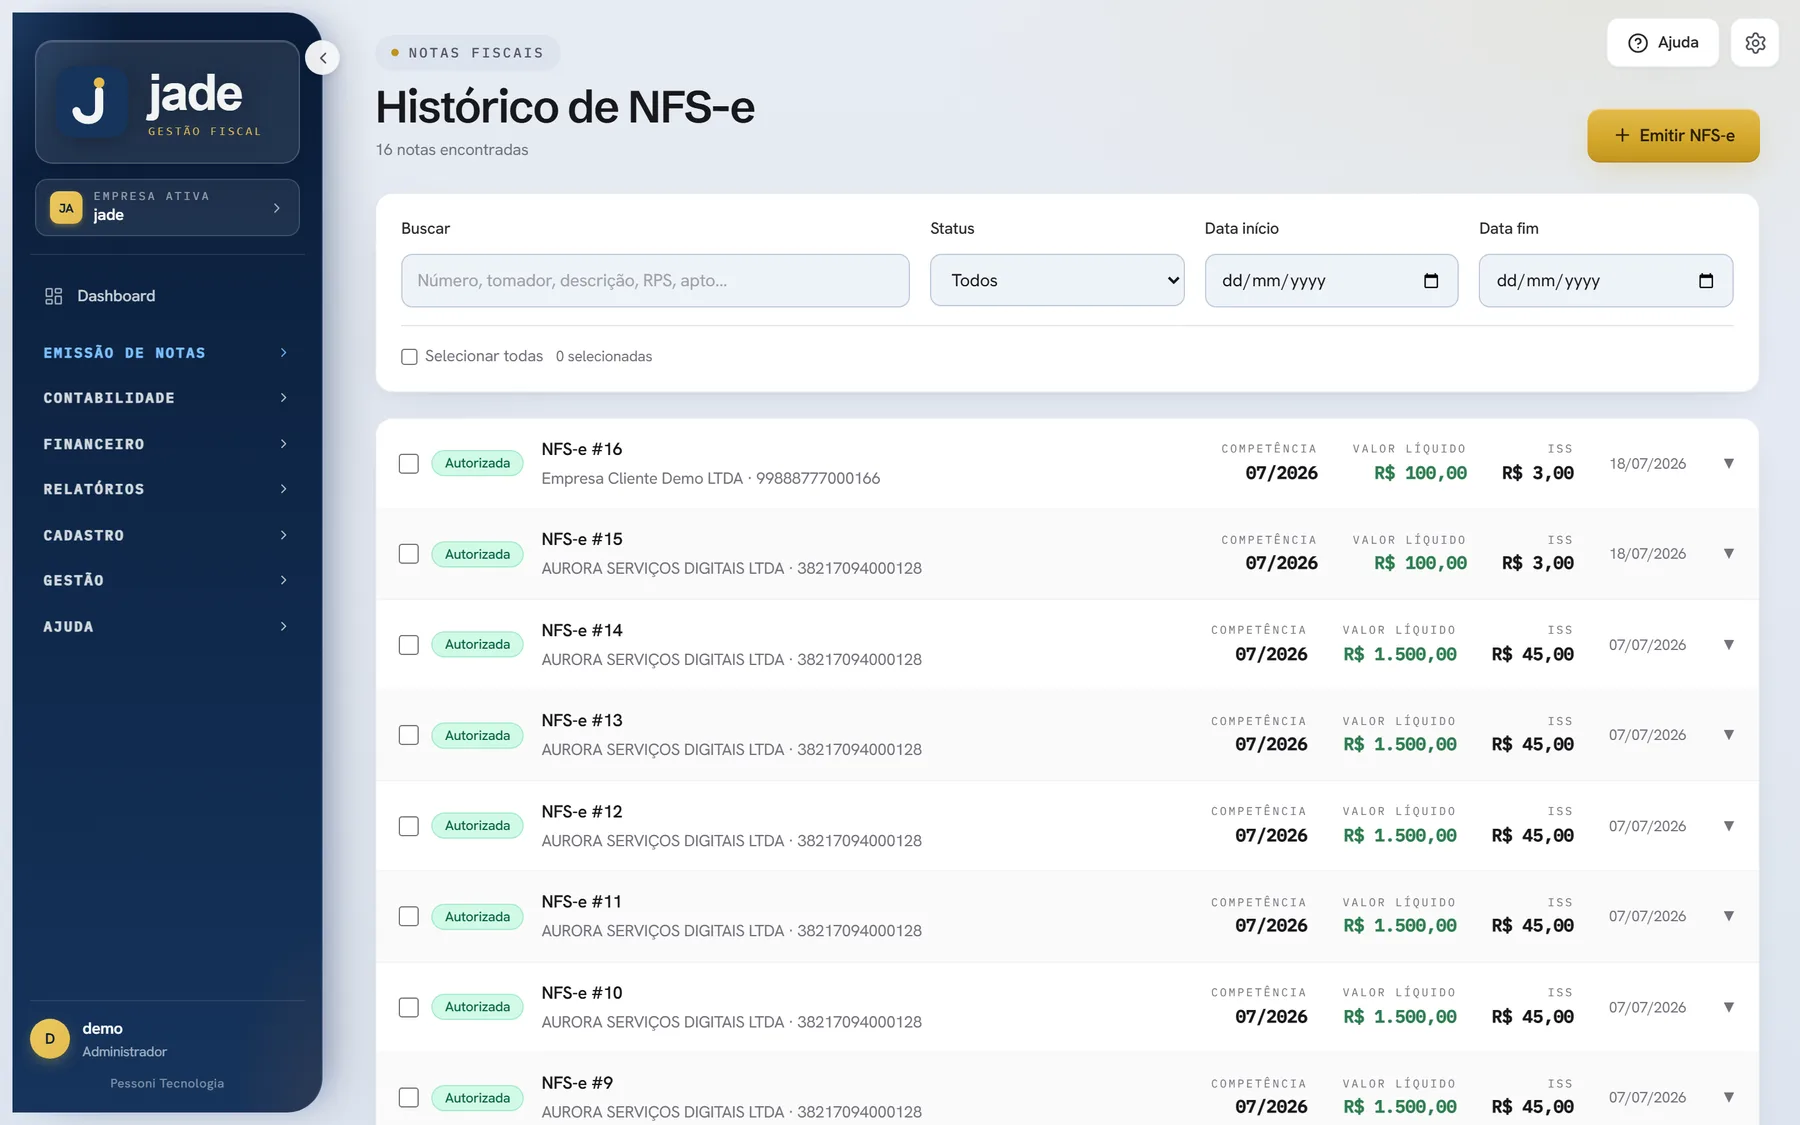Expand NFS-e #9 details arrow
This screenshot has width=1800, height=1125.
[x=1728, y=1098]
